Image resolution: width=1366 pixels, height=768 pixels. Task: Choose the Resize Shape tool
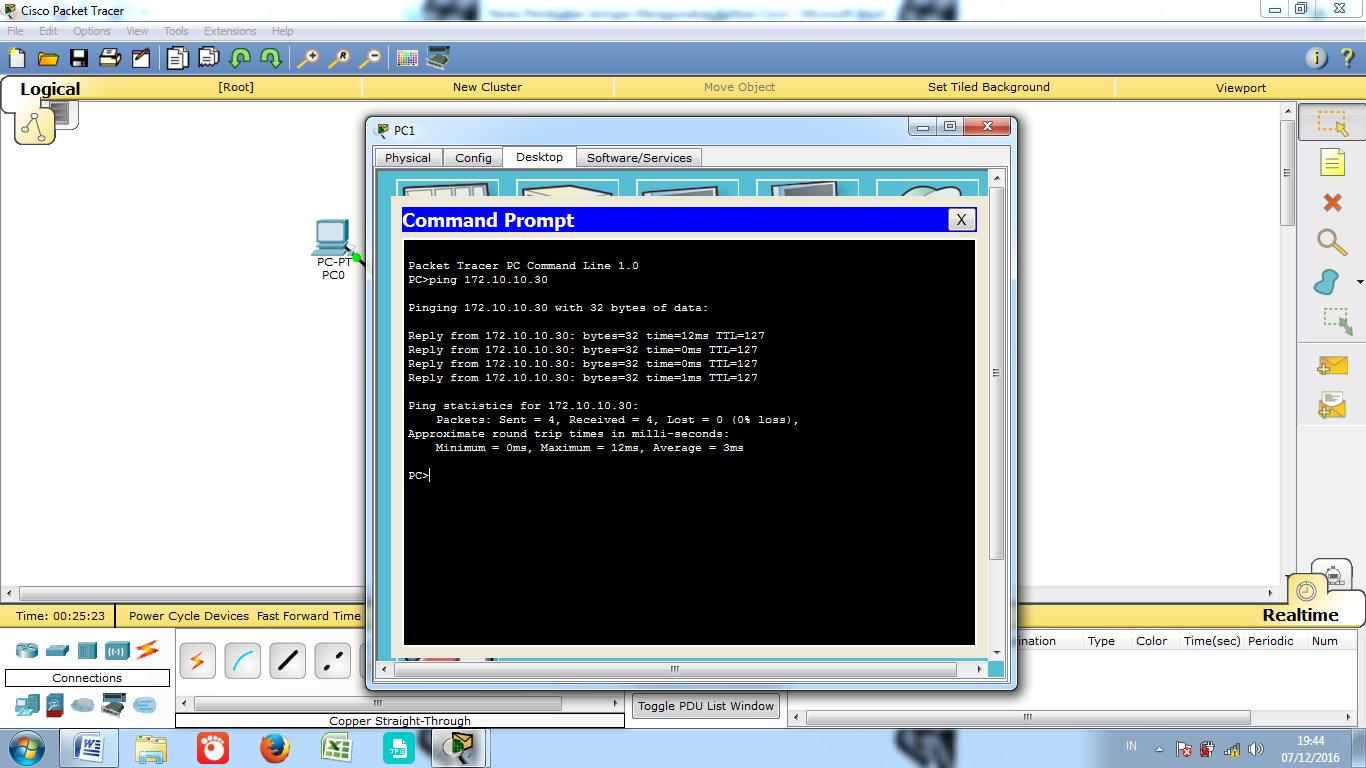pos(1336,321)
